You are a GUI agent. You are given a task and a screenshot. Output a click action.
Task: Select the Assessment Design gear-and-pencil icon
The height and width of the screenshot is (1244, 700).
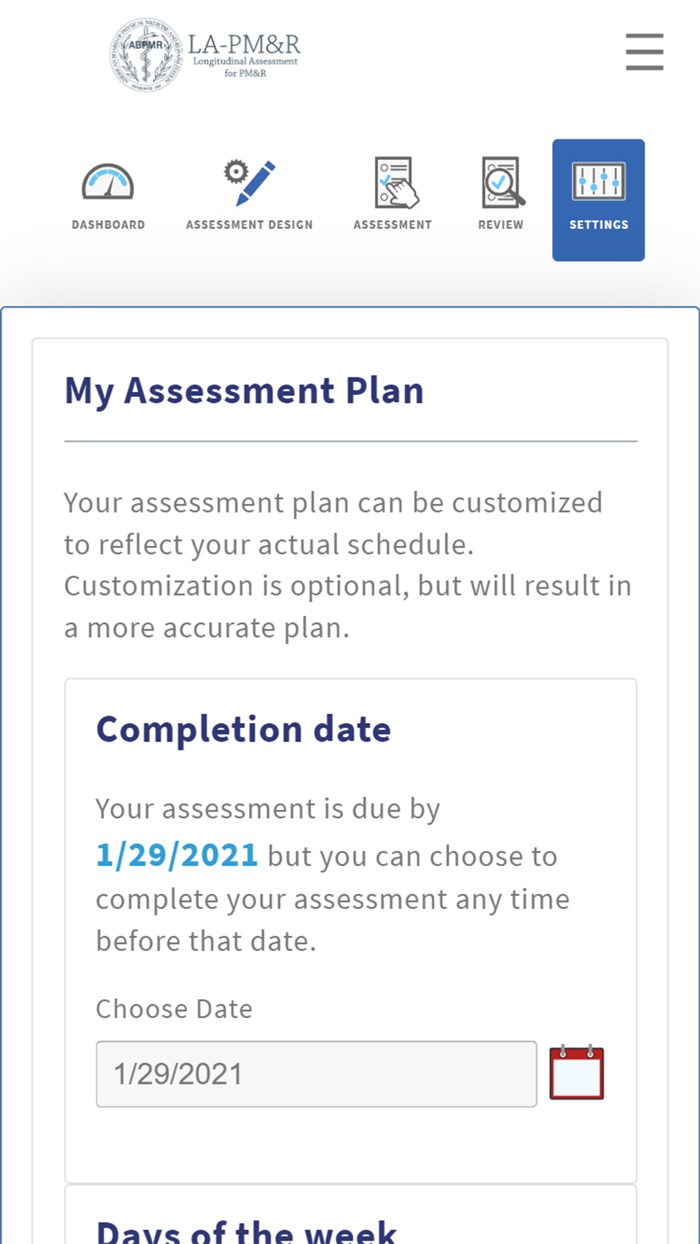coord(249,183)
